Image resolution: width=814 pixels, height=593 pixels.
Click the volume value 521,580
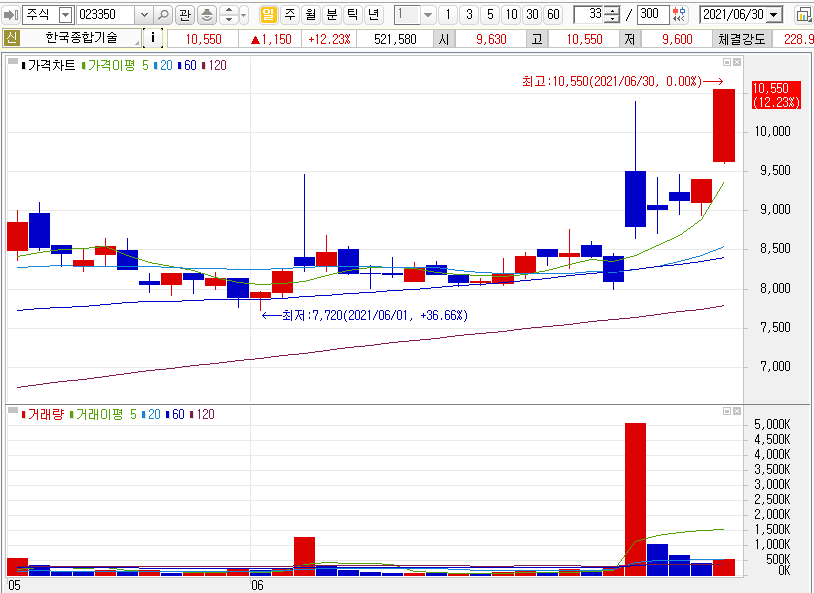(395, 39)
